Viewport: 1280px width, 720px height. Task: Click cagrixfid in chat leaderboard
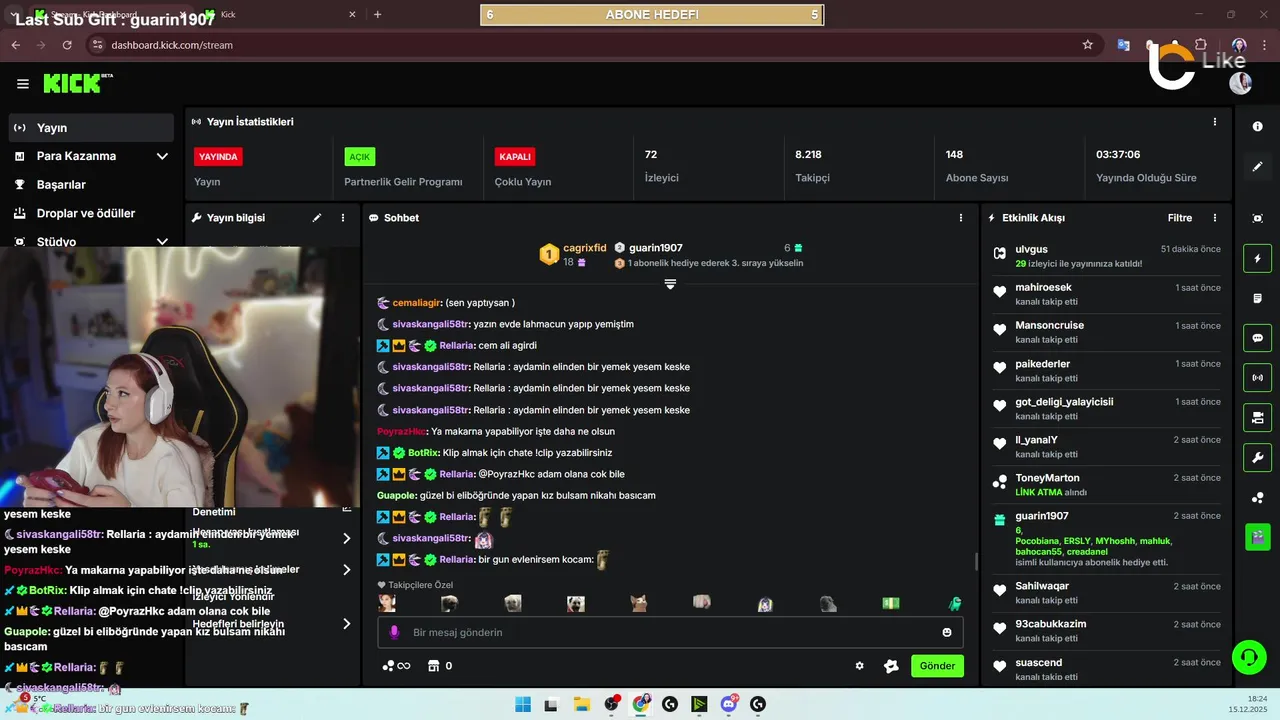[585, 248]
